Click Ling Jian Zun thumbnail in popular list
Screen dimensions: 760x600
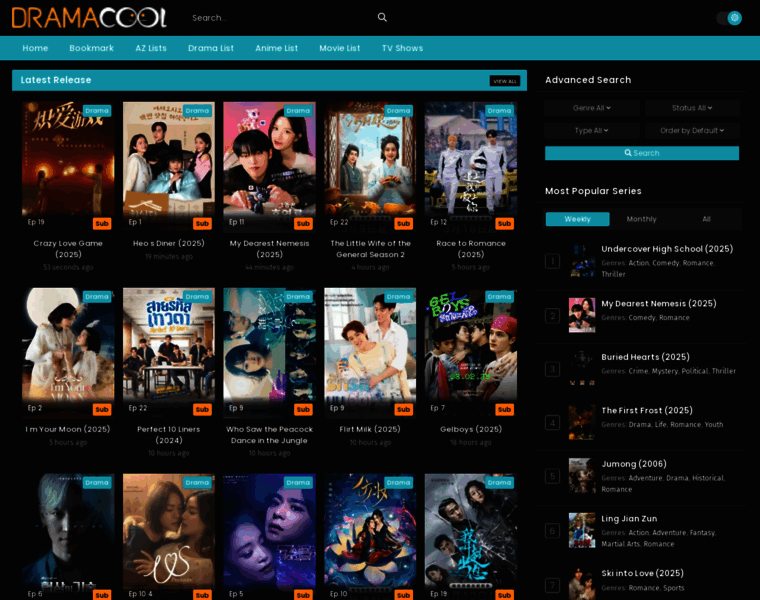click(582, 530)
